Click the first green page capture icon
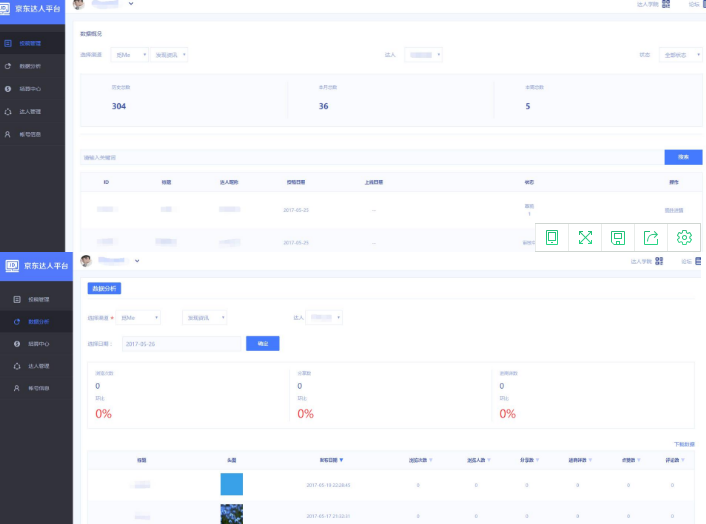This screenshot has width=706, height=524. (x=552, y=237)
